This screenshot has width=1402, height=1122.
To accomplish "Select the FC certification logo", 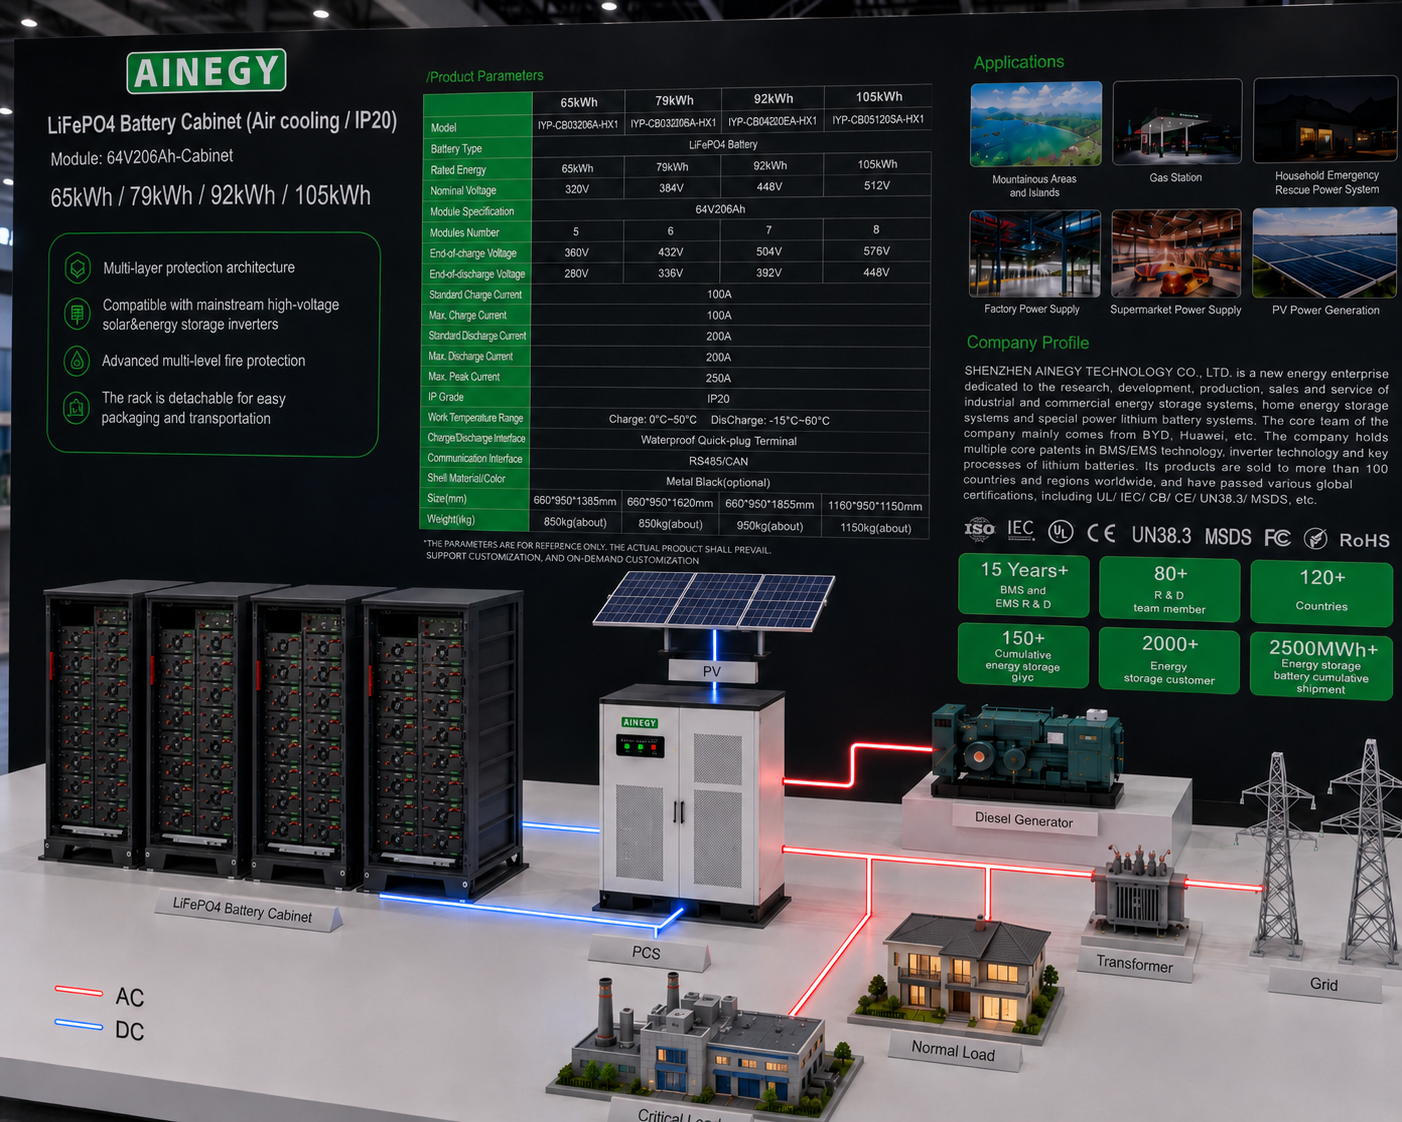I will (x=1277, y=538).
